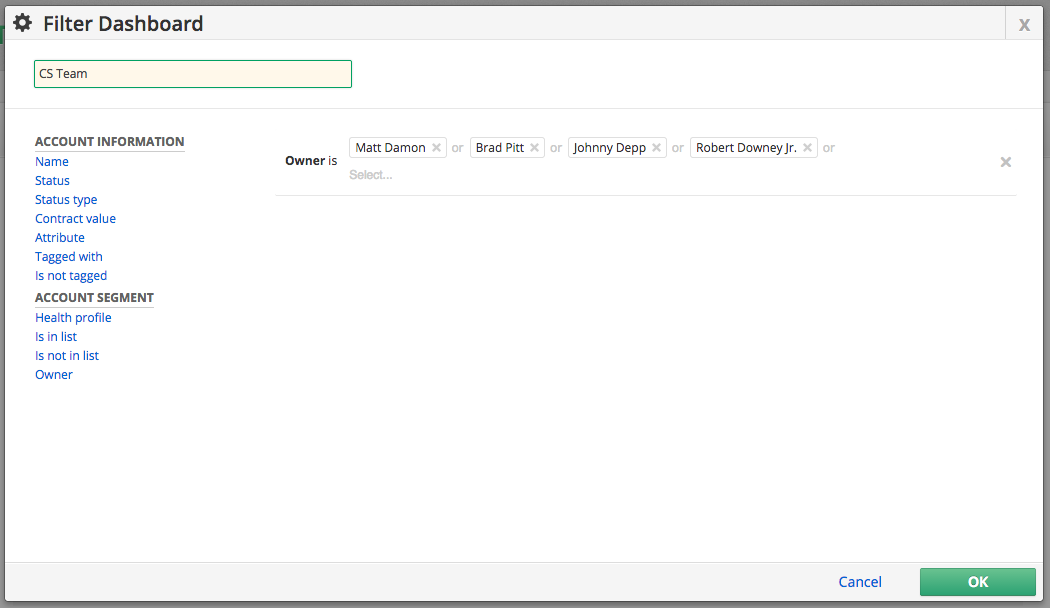Viewport: 1050px width, 608px height.
Task: Add an Owner segment filter
Action: (x=54, y=375)
